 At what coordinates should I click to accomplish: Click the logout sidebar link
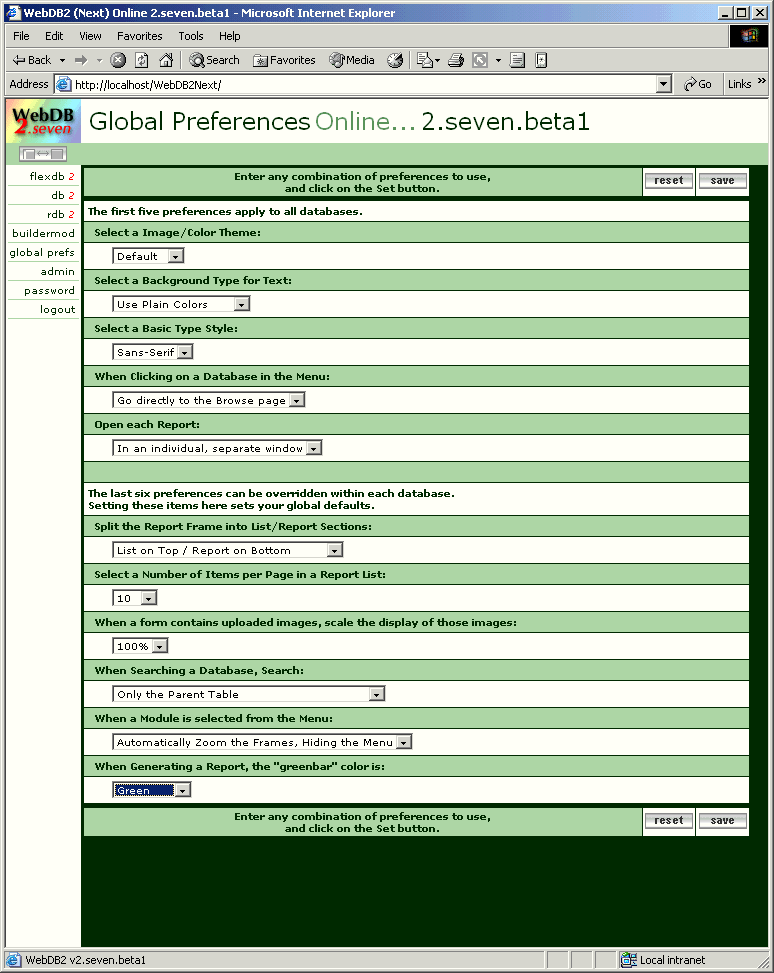(58, 310)
